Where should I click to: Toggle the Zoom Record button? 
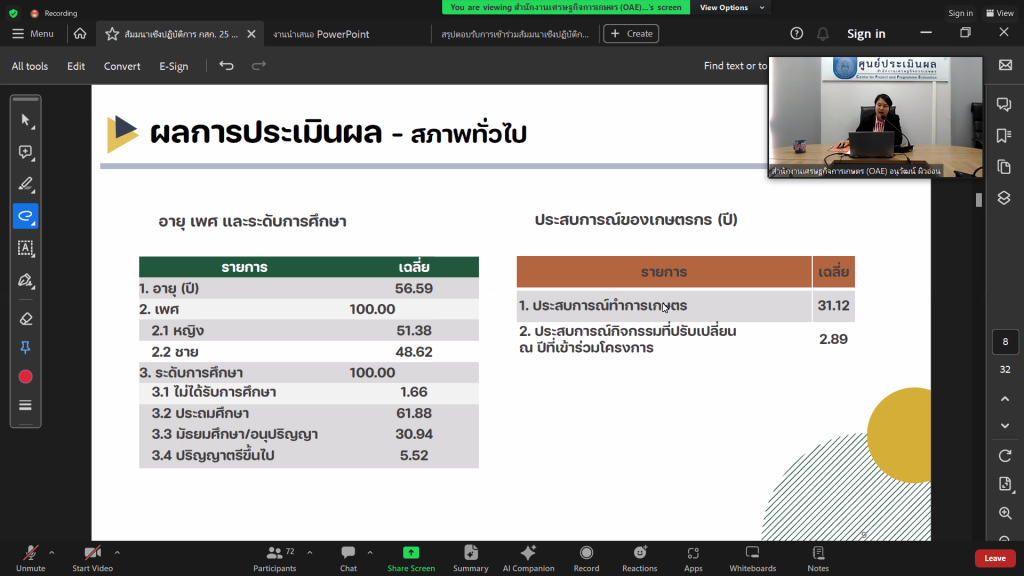[x=586, y=559]
